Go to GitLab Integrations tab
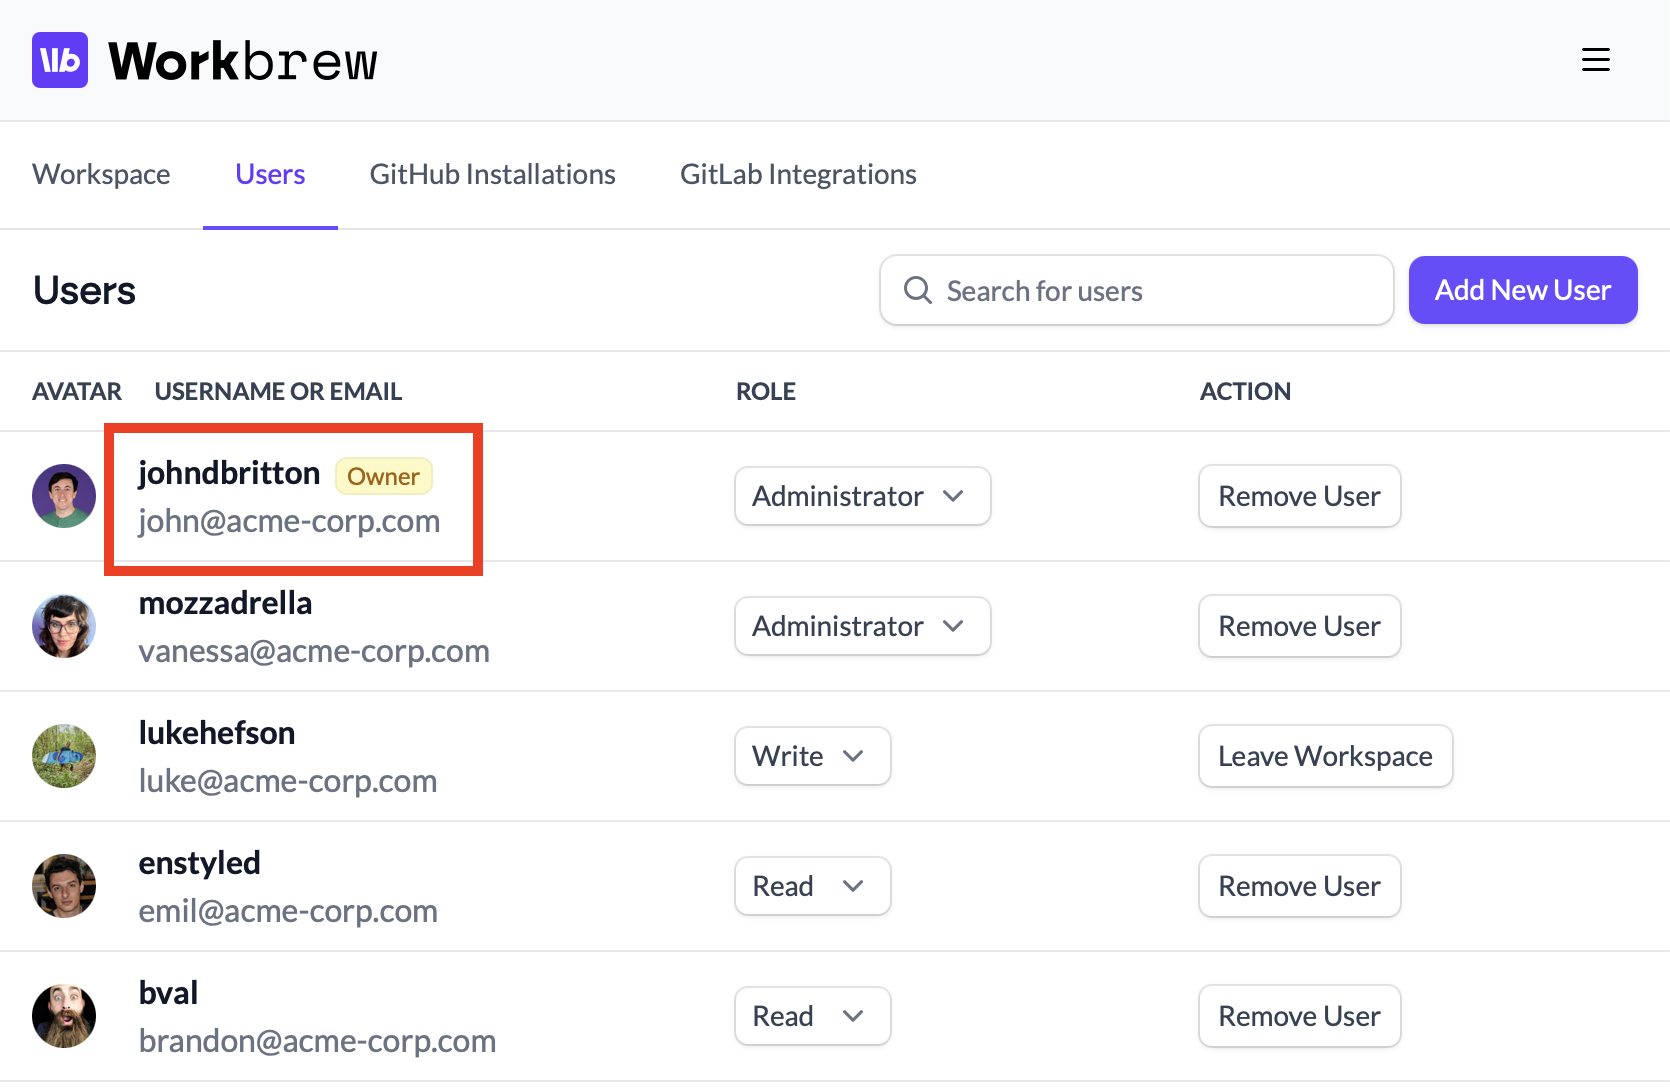This screenshot has height=1088, width=1670. coord(798,174)
